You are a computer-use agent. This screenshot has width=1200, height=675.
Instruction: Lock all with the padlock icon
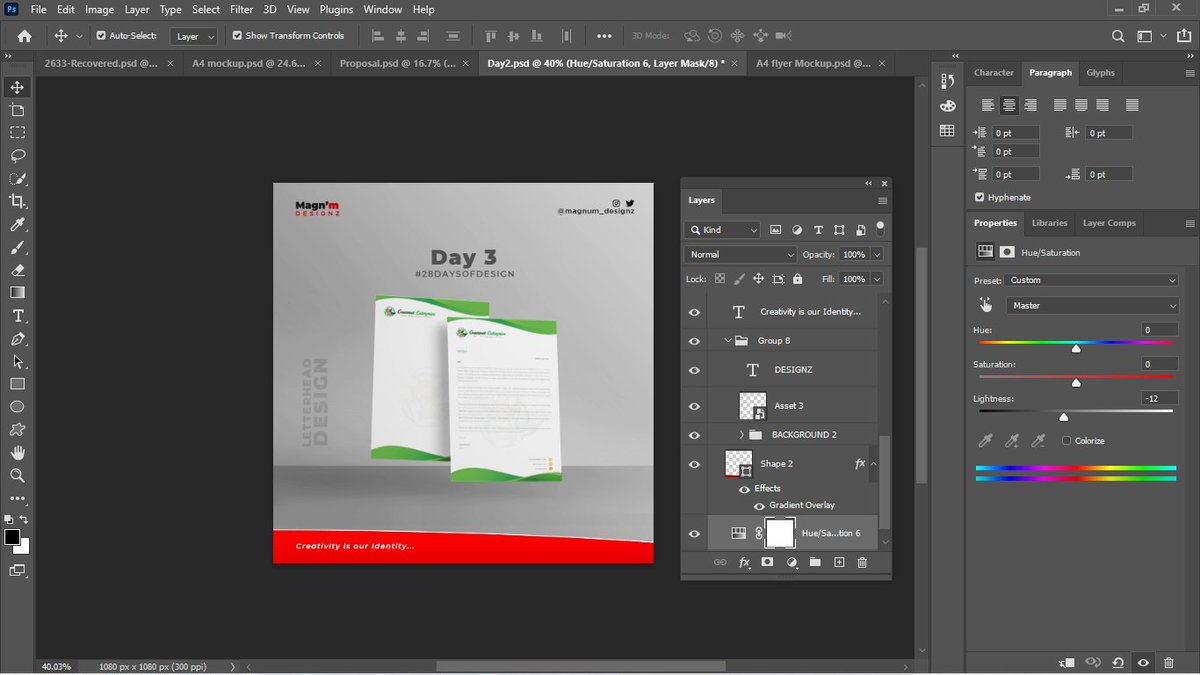797,279
